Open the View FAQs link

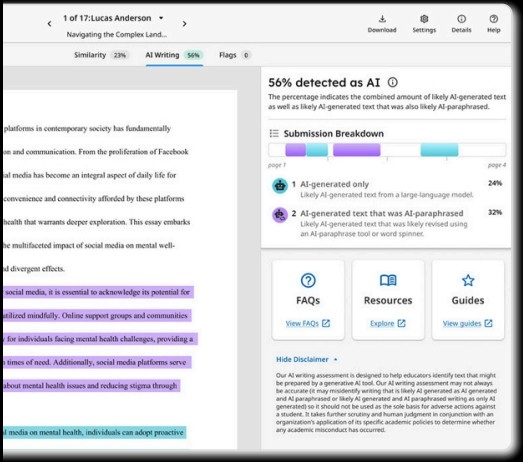(x=308, y=323)
